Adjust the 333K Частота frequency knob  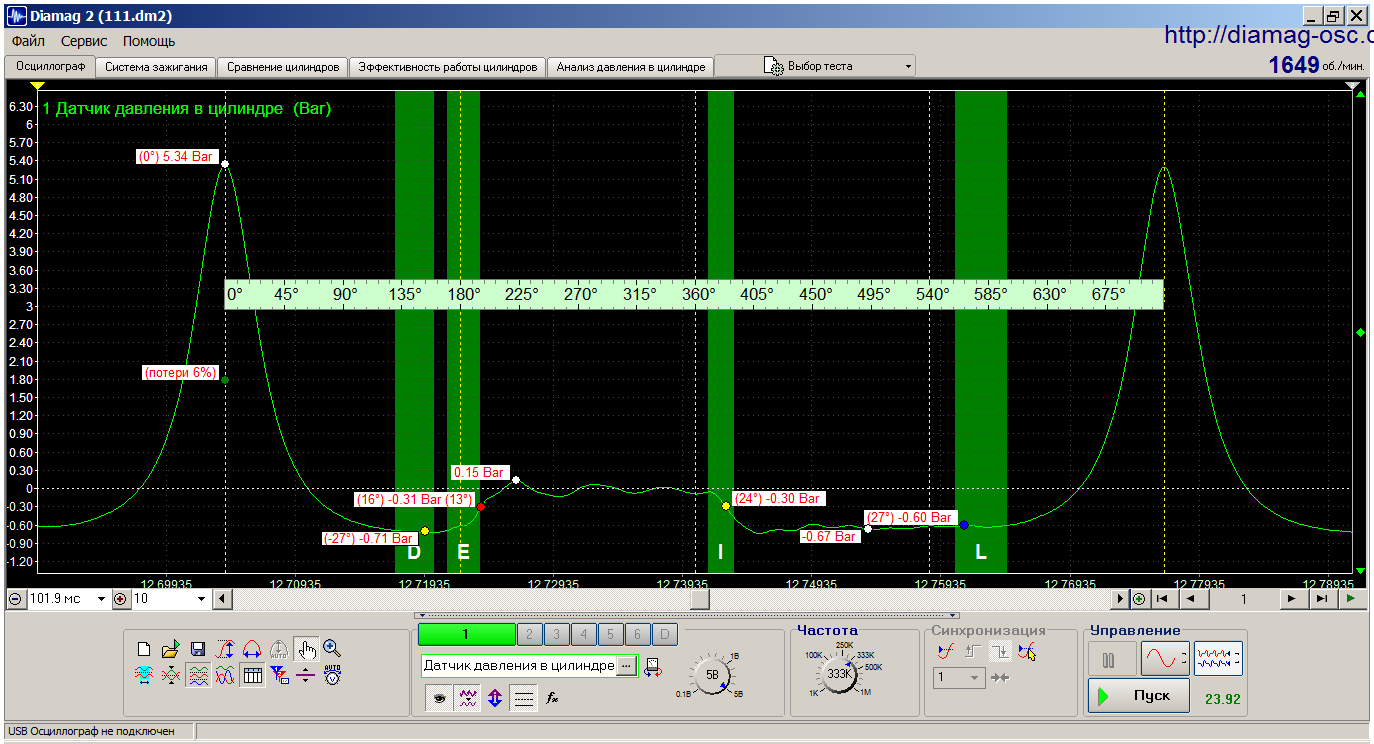(841, 674)
